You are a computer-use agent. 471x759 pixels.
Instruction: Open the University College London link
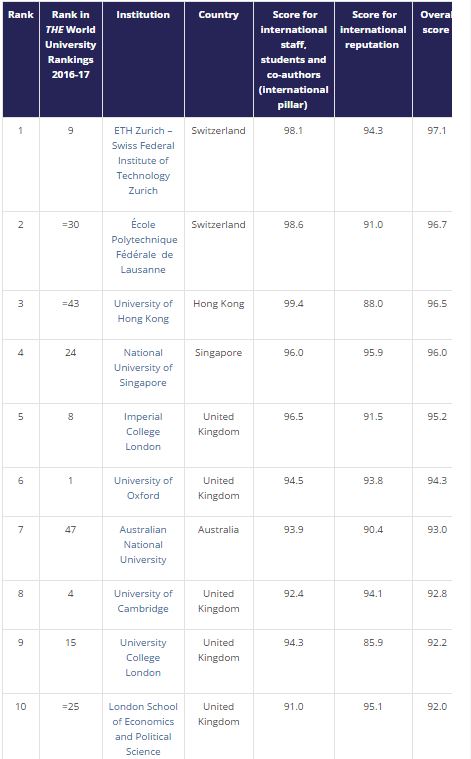pyautogui.click(x=143, y=657)
